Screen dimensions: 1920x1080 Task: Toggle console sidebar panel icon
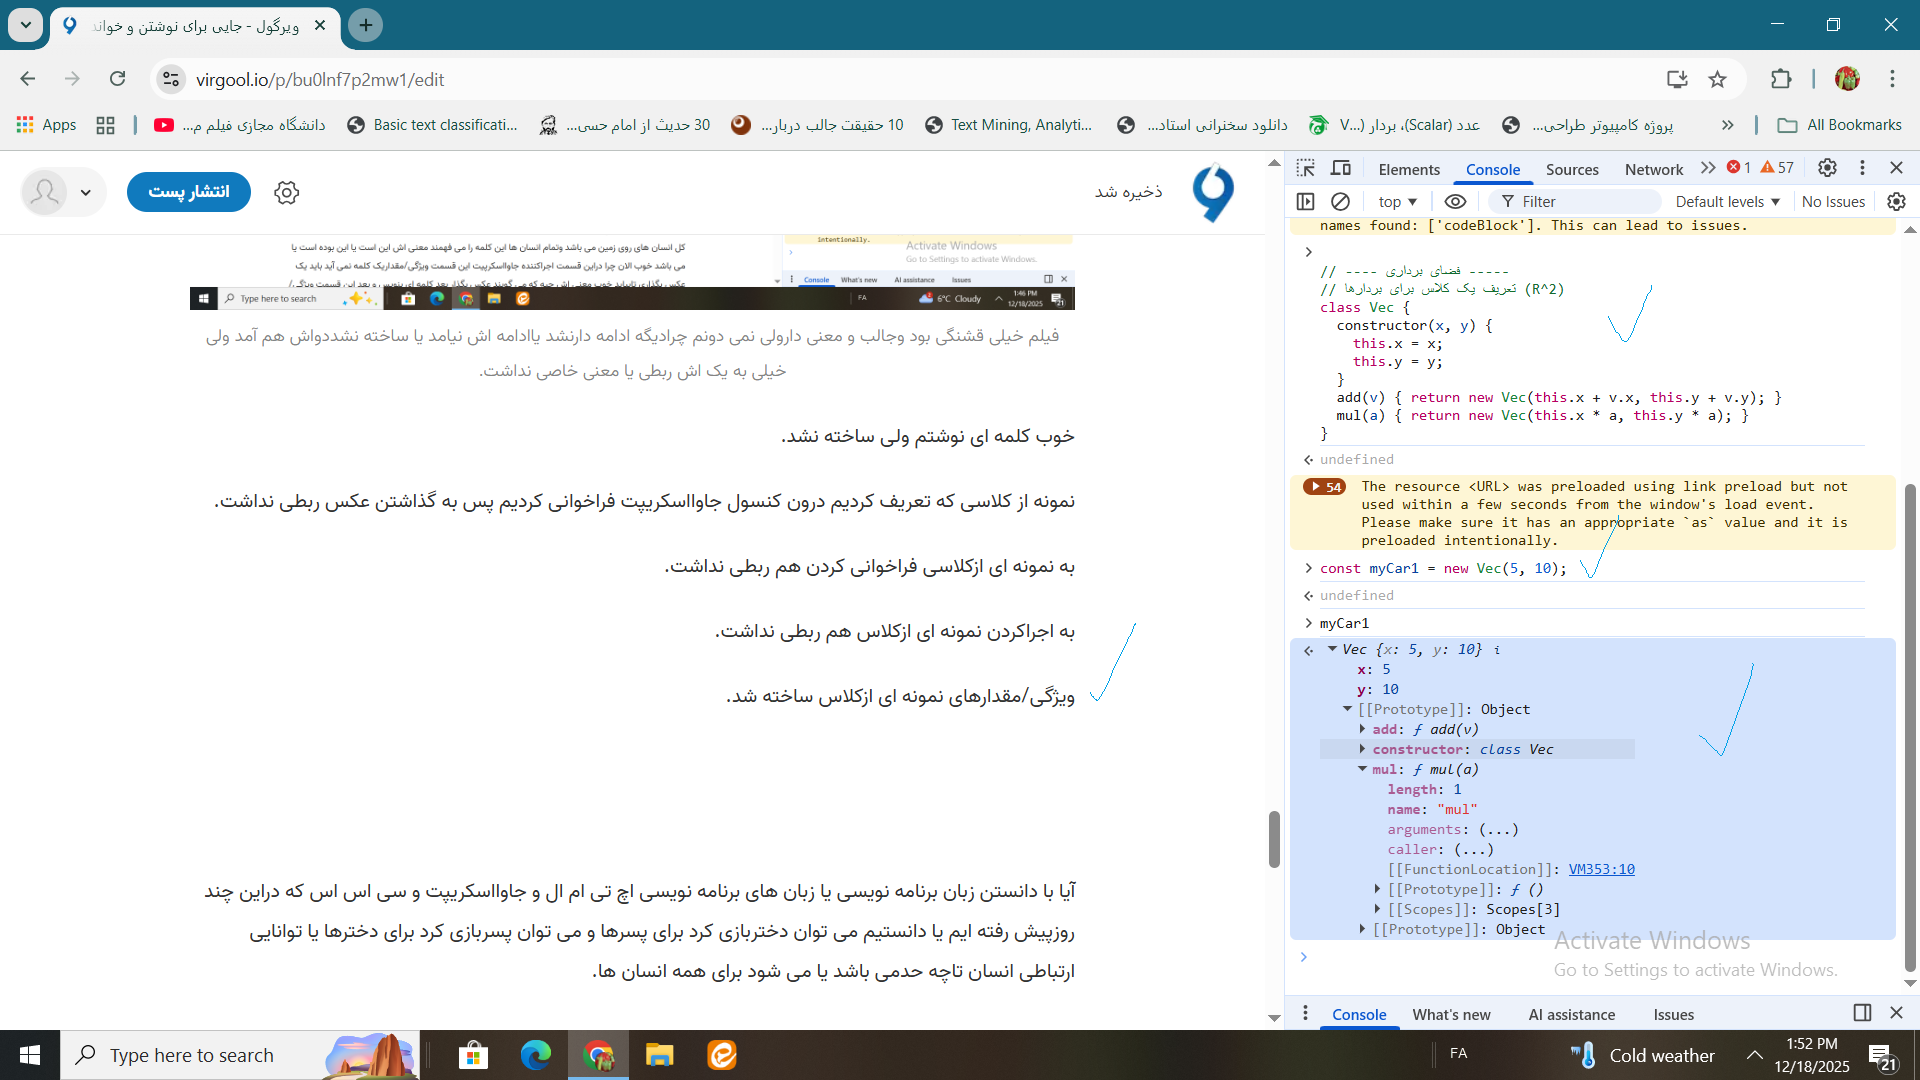pyautogui.click(x=1305, y=201)
